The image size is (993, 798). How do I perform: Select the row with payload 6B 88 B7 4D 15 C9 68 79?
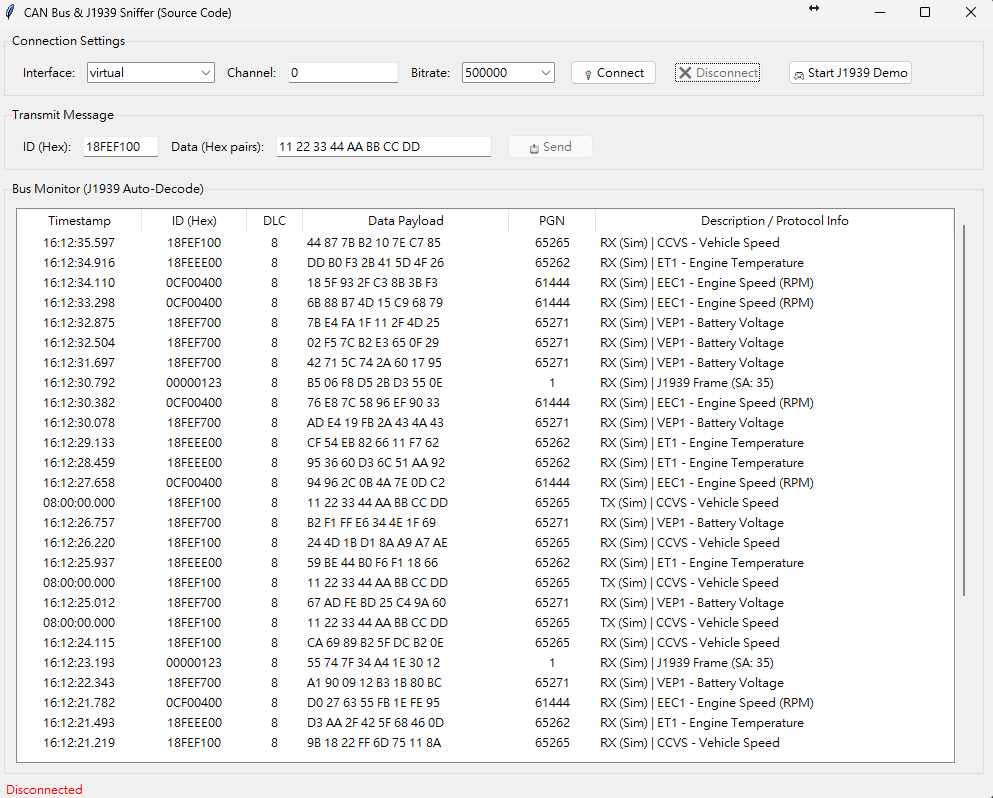485,303
